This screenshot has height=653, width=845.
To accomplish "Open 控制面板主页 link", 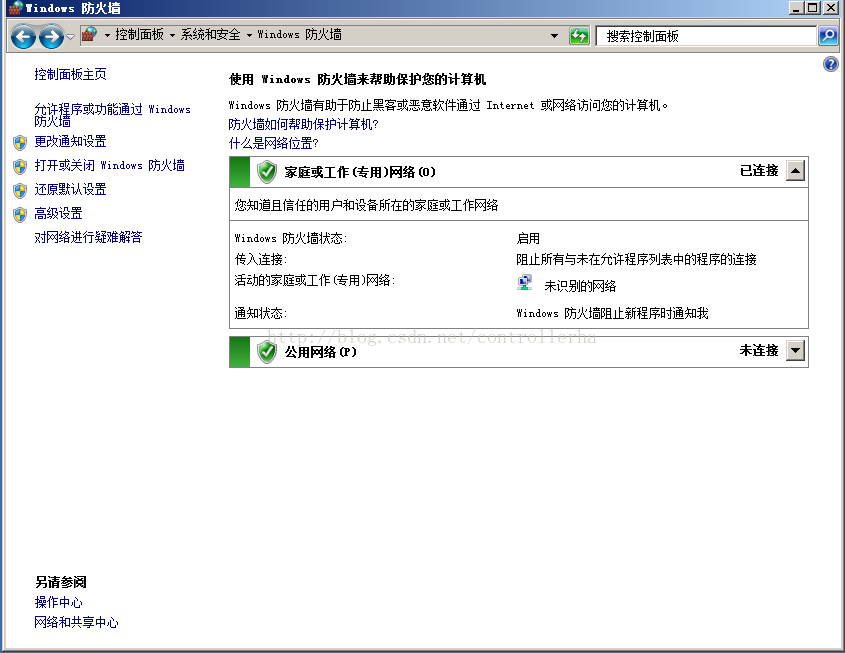I will pyautogui.click(x=70, y=74).
